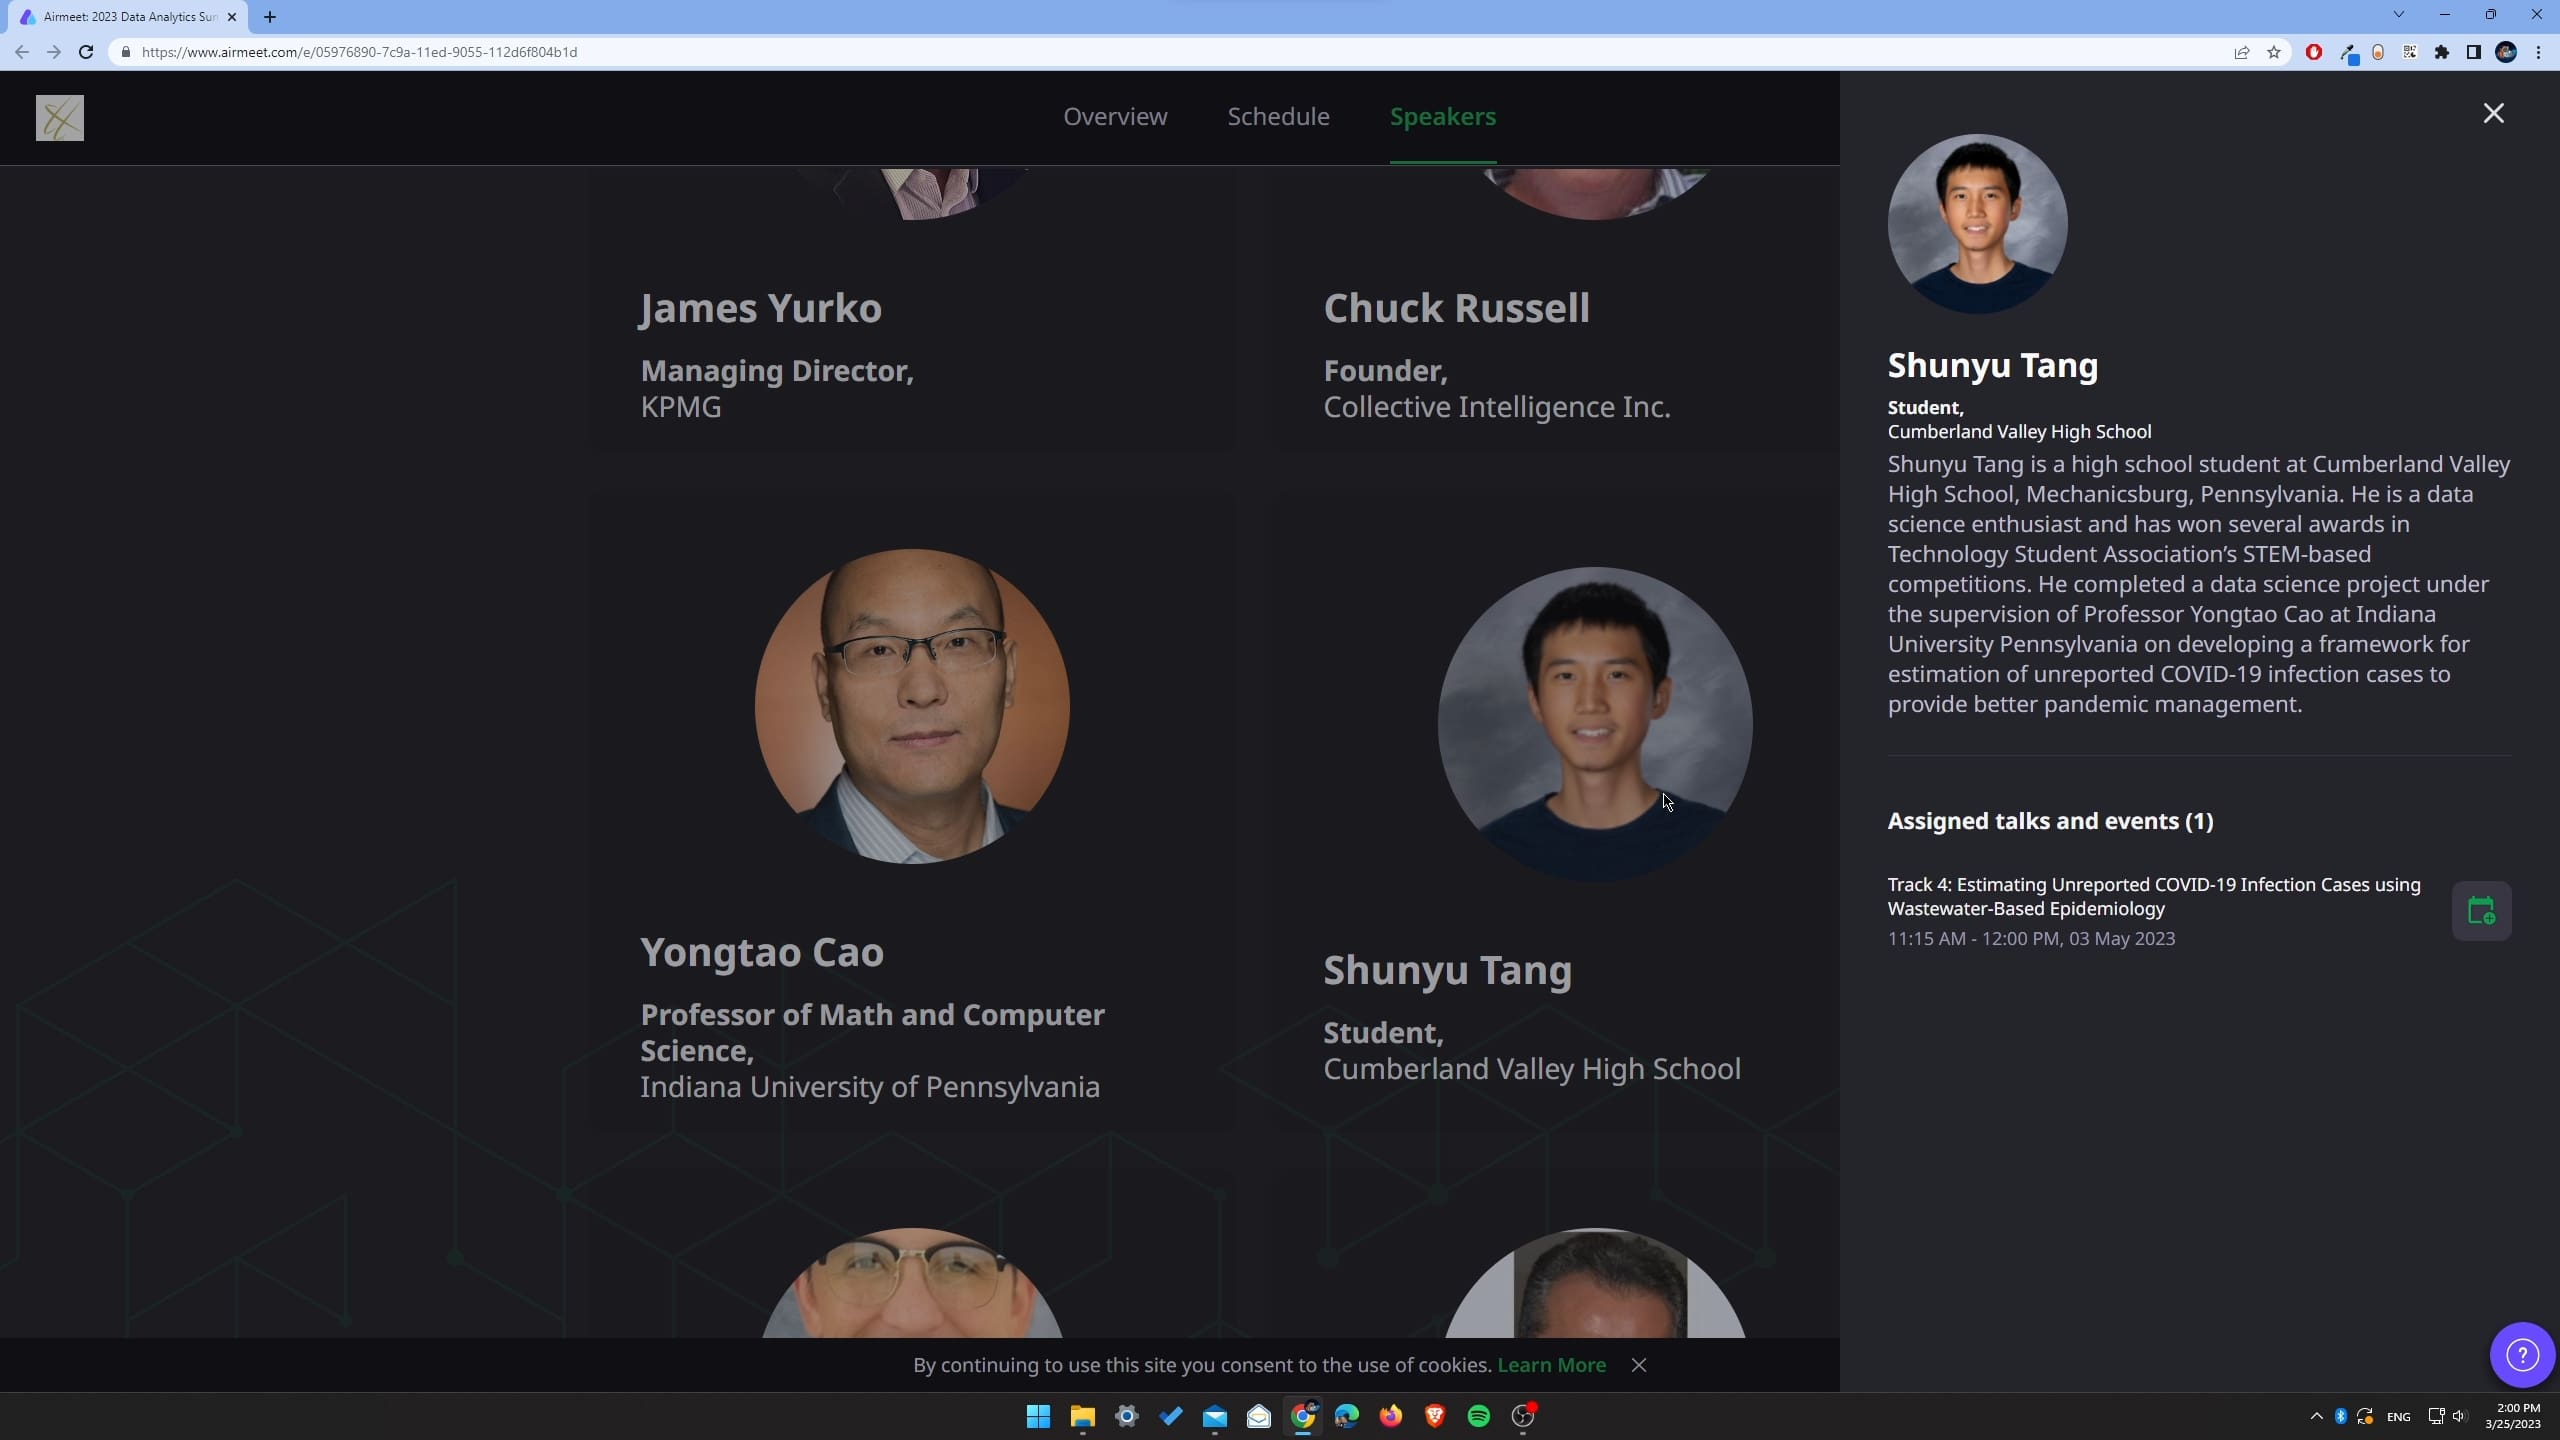Image resolution: width=2560 pixels, height=1440 pixels.
Task: Open the Track 4 COVID-19 talk title
Action: (x=2153, y=896)
